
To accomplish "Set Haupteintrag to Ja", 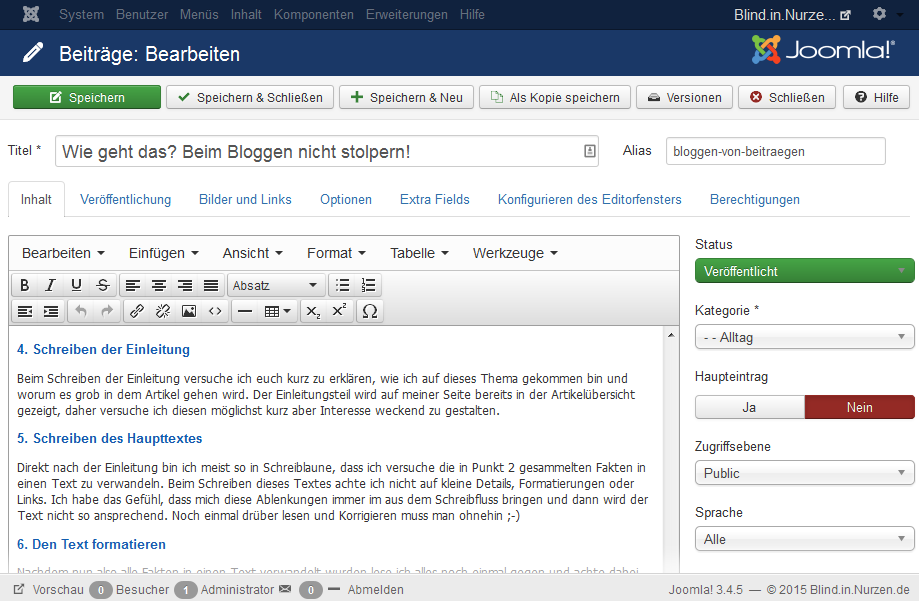I will pos(750,407).
